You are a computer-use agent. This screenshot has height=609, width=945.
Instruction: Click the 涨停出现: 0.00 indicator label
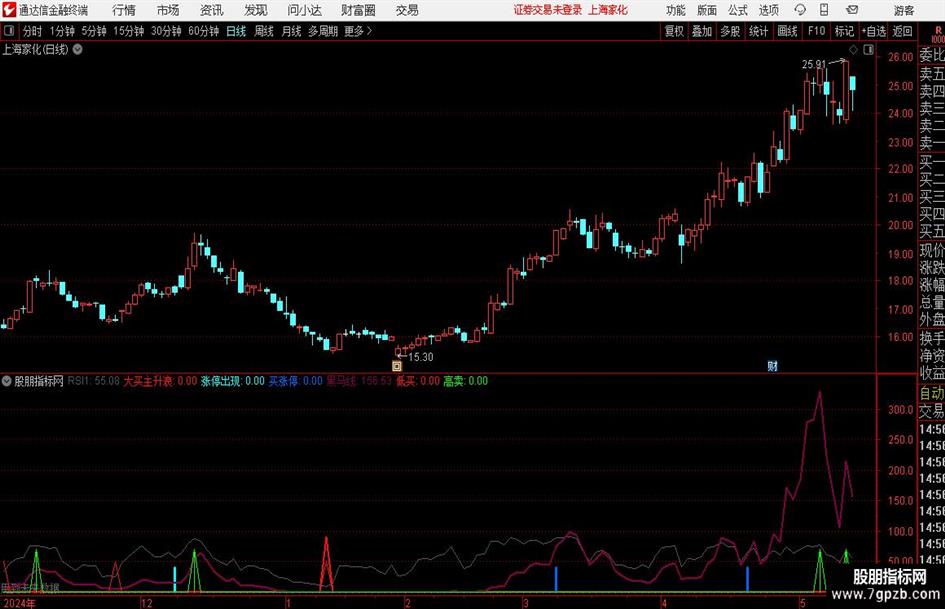tap(233, 380)
